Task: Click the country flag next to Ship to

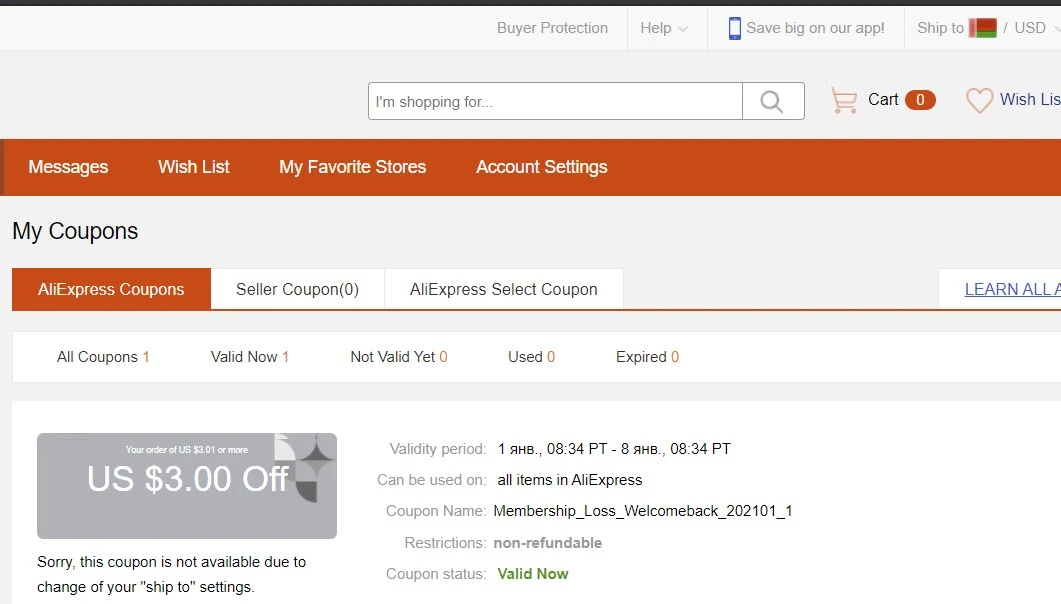Action: (983, 28)
